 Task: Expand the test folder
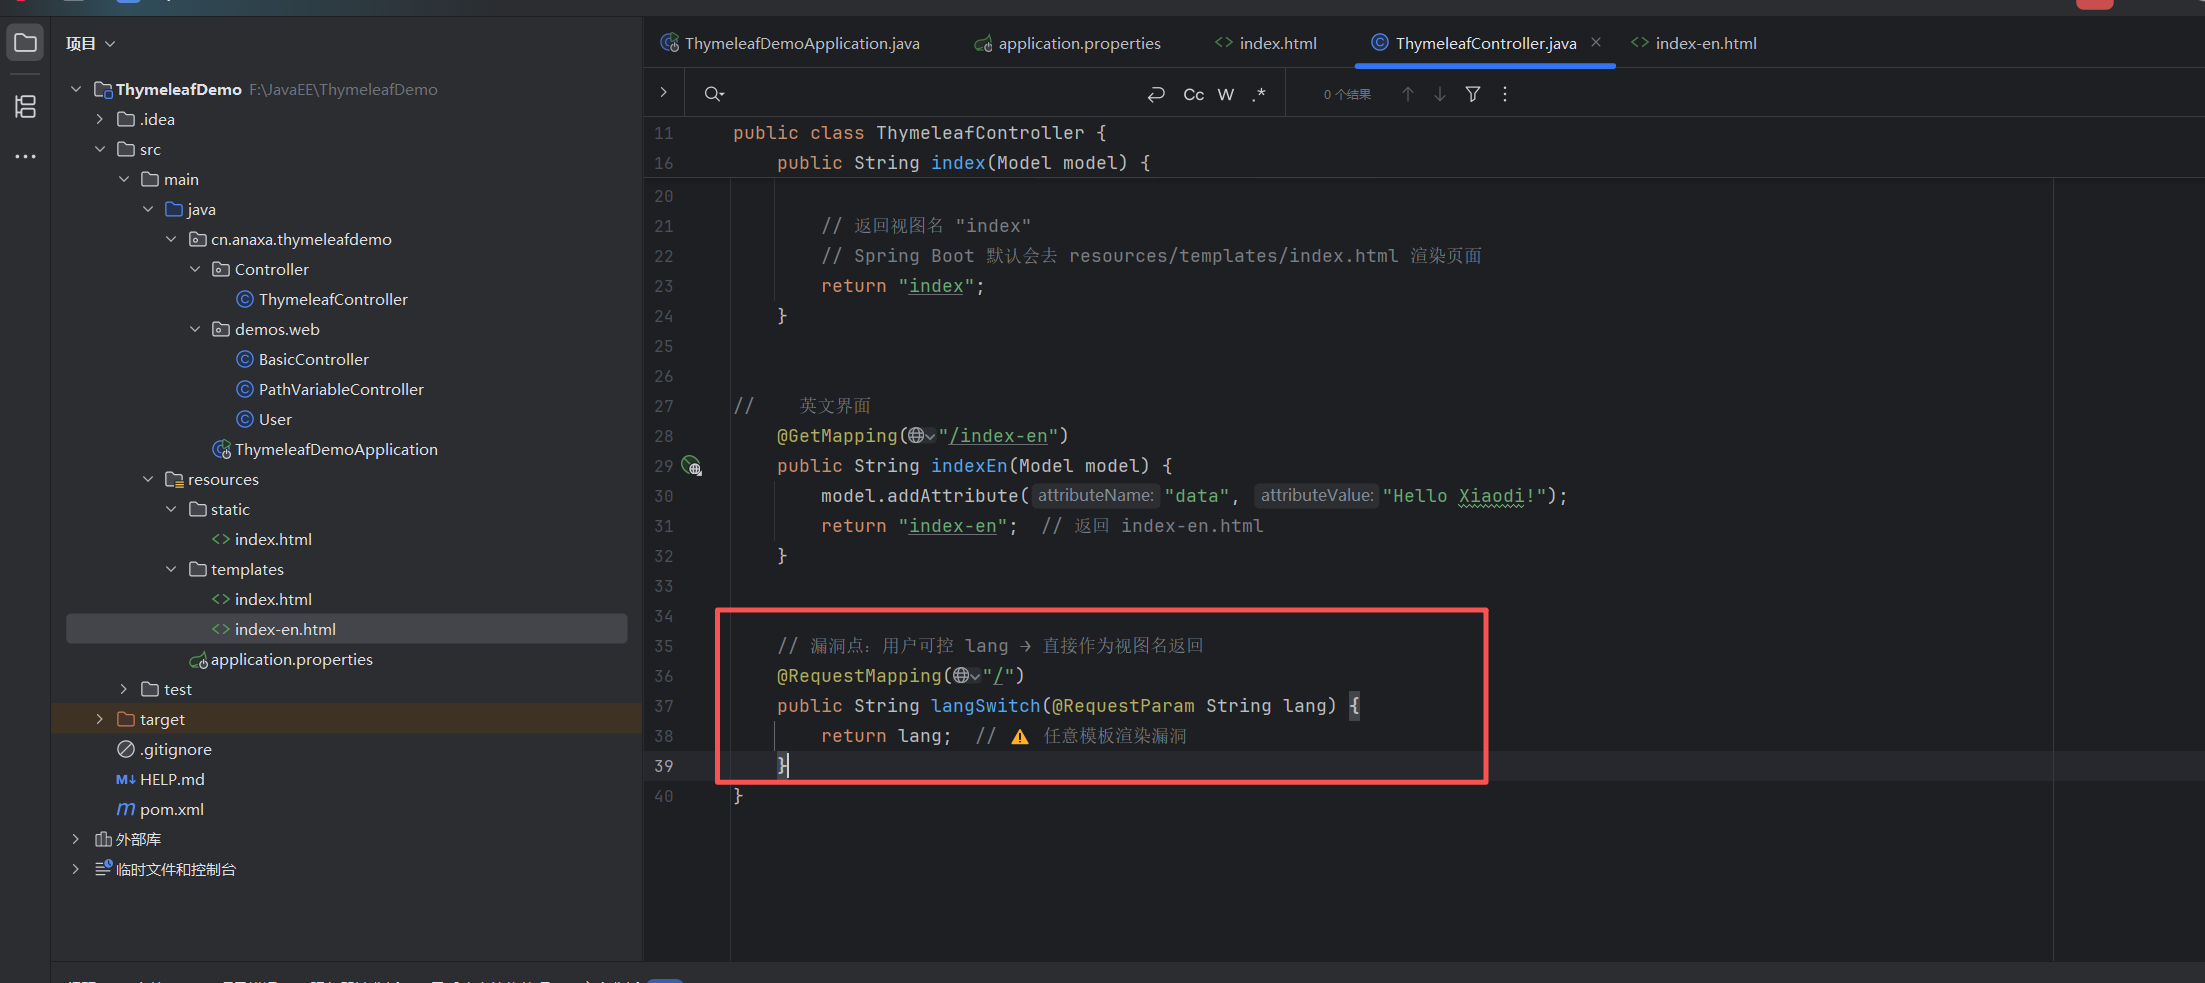124,689
